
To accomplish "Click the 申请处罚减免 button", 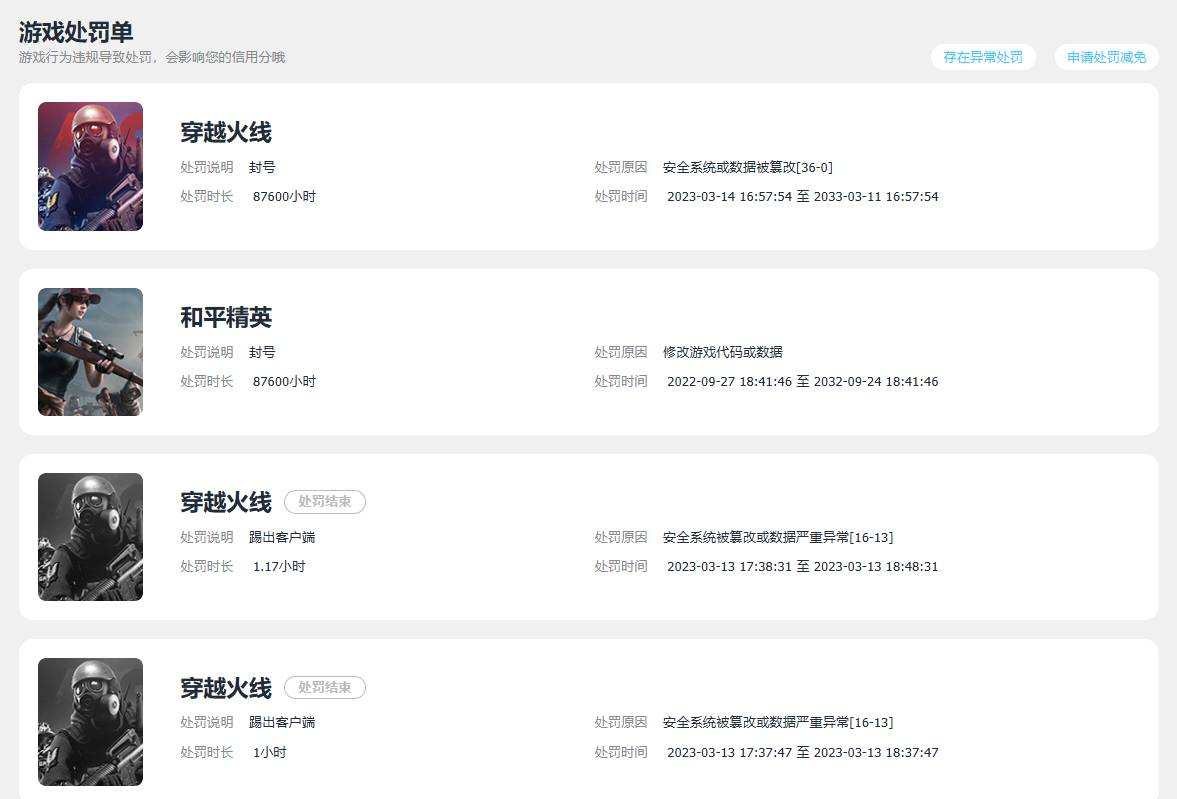I will 1106,57.
